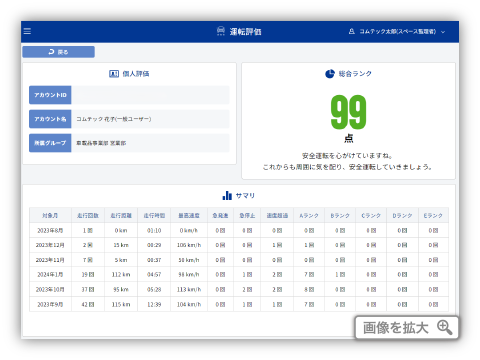This screenshot has width=480, height=360.
Task: Click the 走行距離 column header
Action: [x=121, y=216]
